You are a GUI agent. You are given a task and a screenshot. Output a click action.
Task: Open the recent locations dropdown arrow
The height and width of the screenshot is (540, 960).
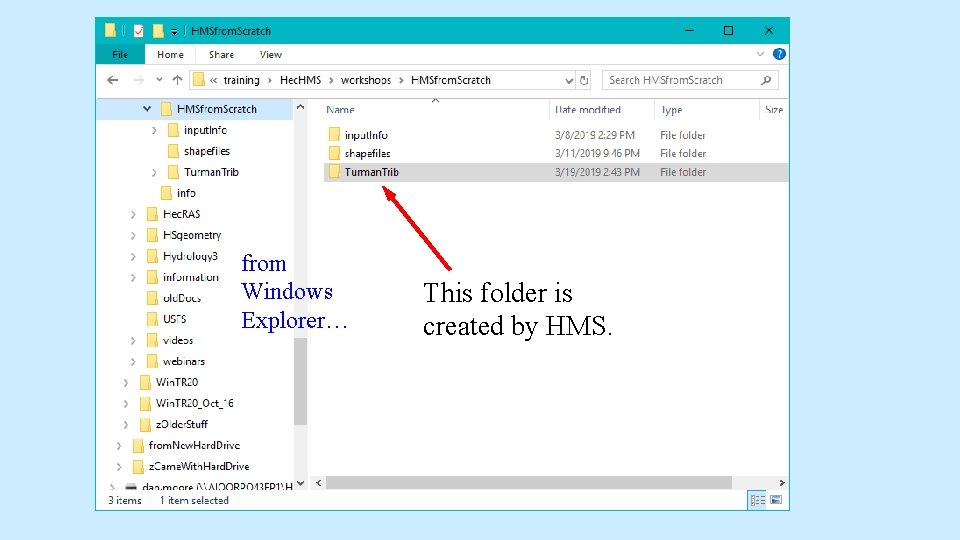[x=159, y=80]
